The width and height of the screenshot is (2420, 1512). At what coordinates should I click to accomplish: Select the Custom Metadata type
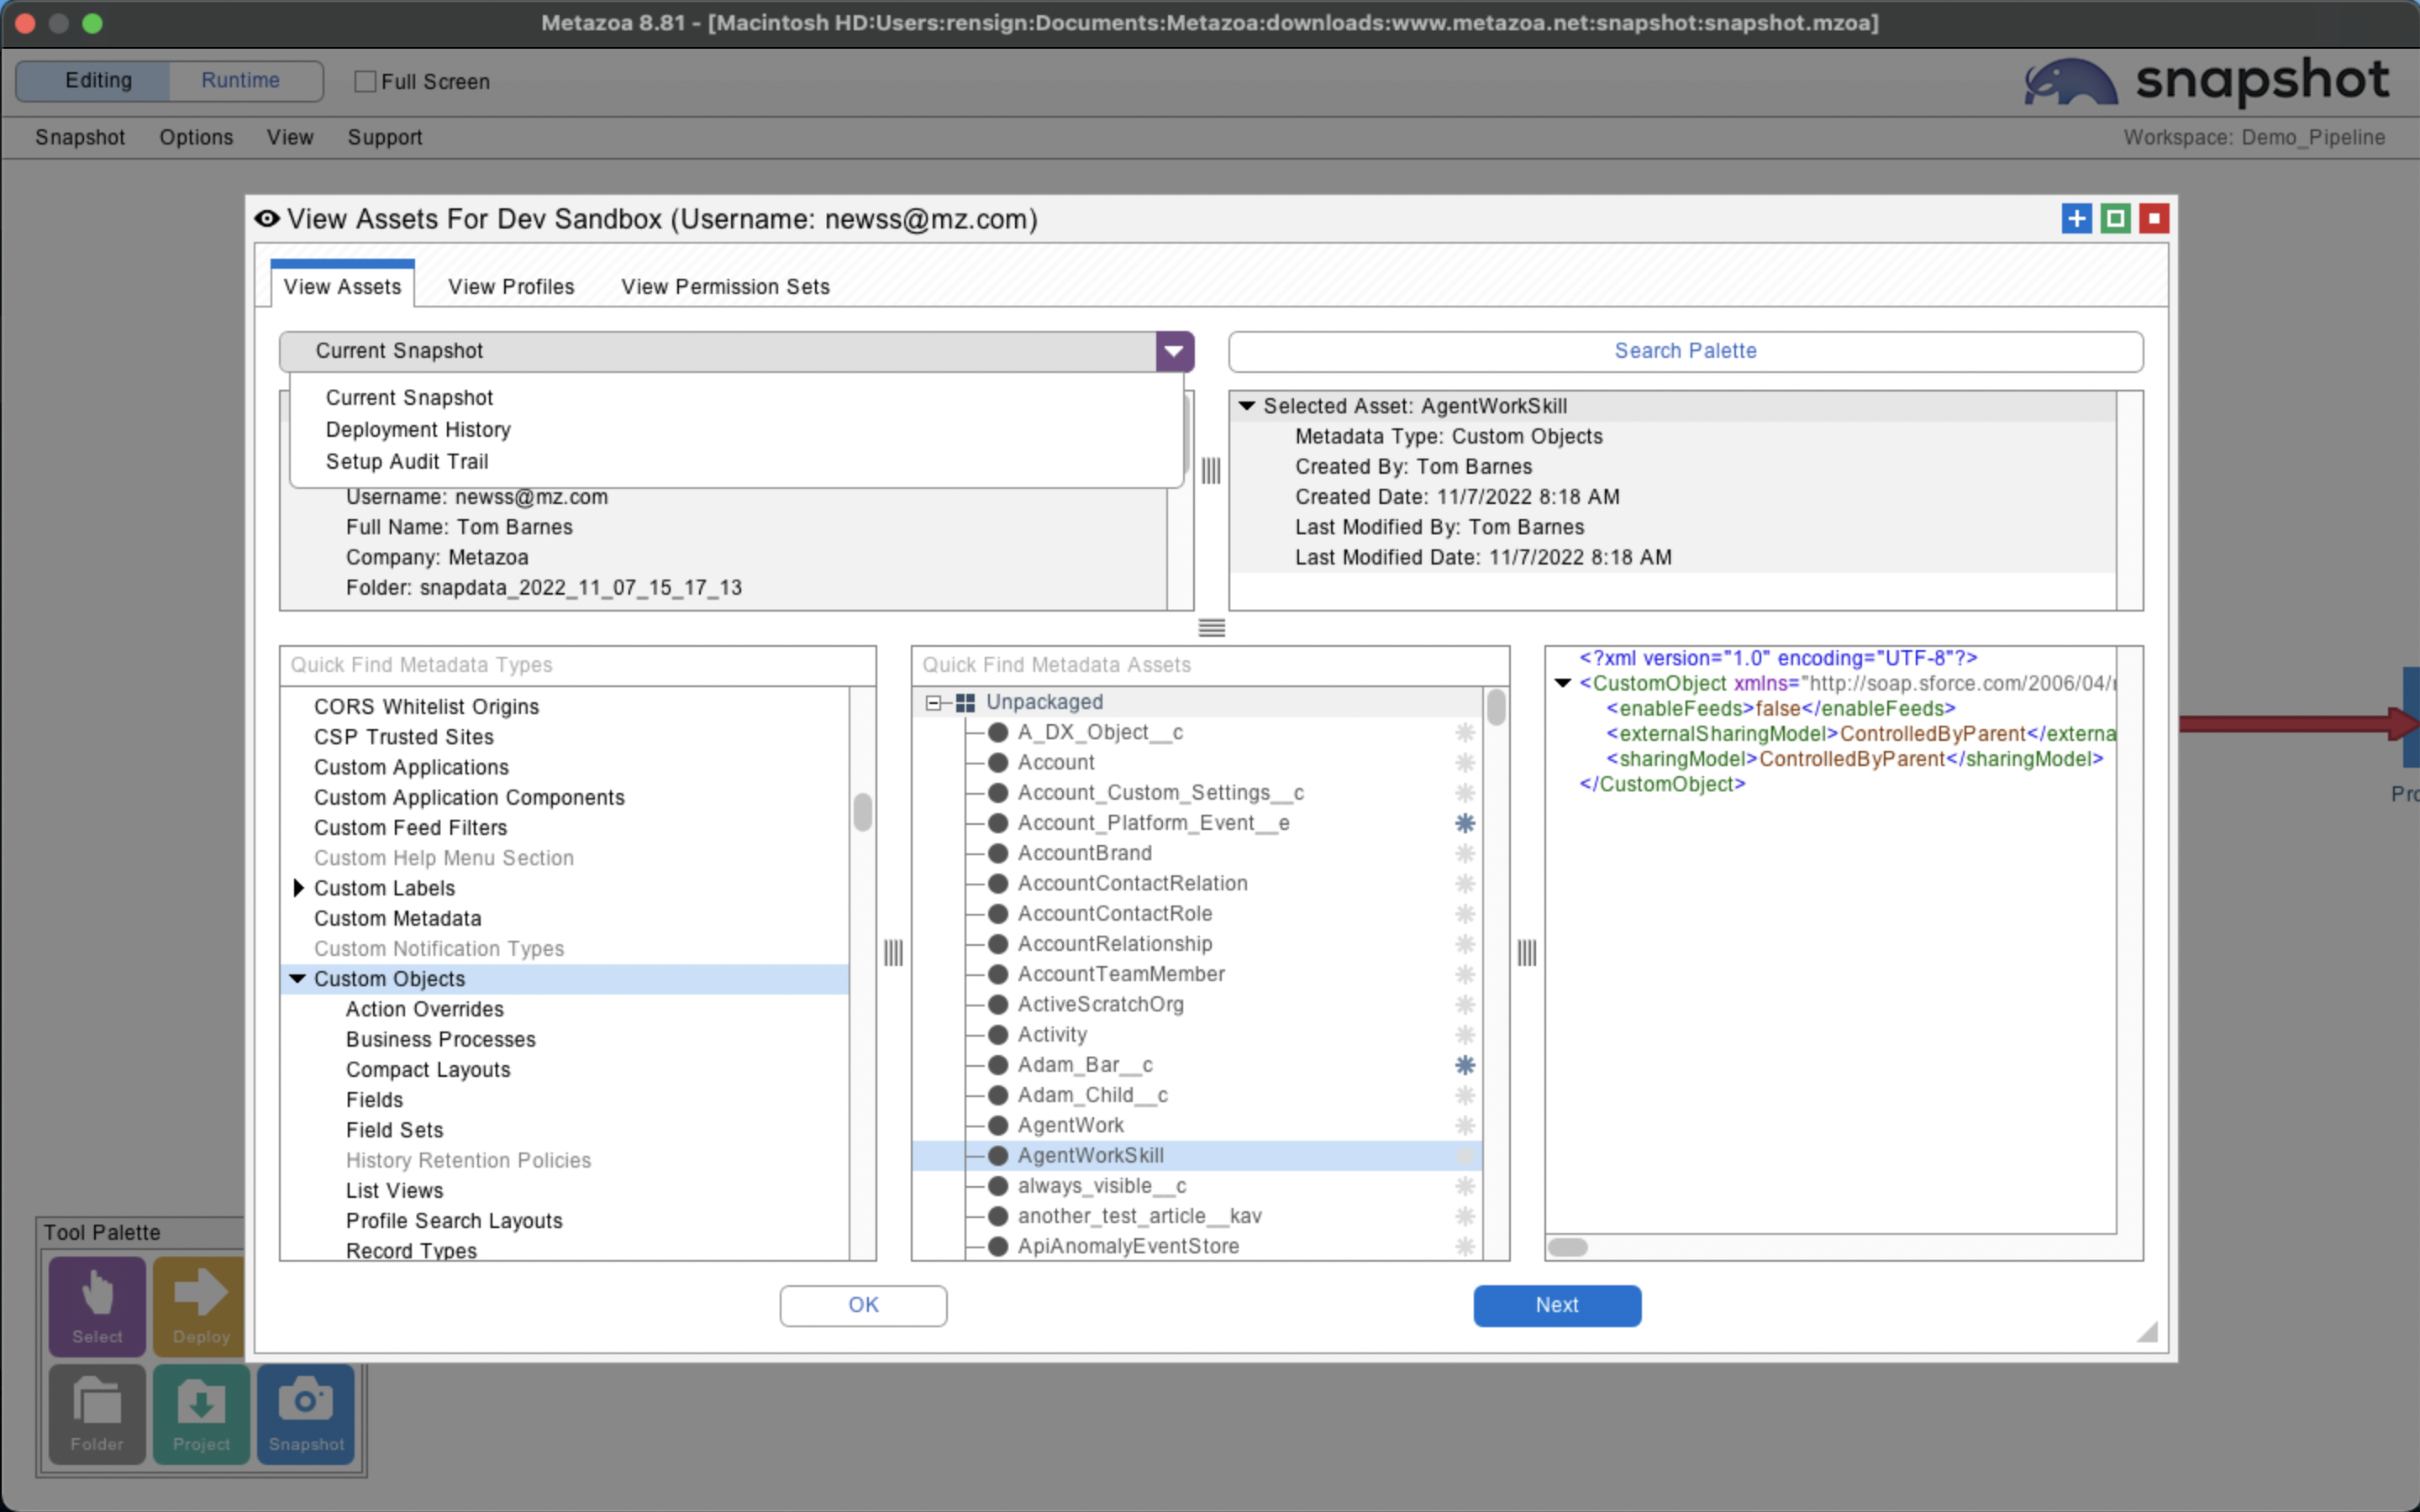(x=397, y=918)
